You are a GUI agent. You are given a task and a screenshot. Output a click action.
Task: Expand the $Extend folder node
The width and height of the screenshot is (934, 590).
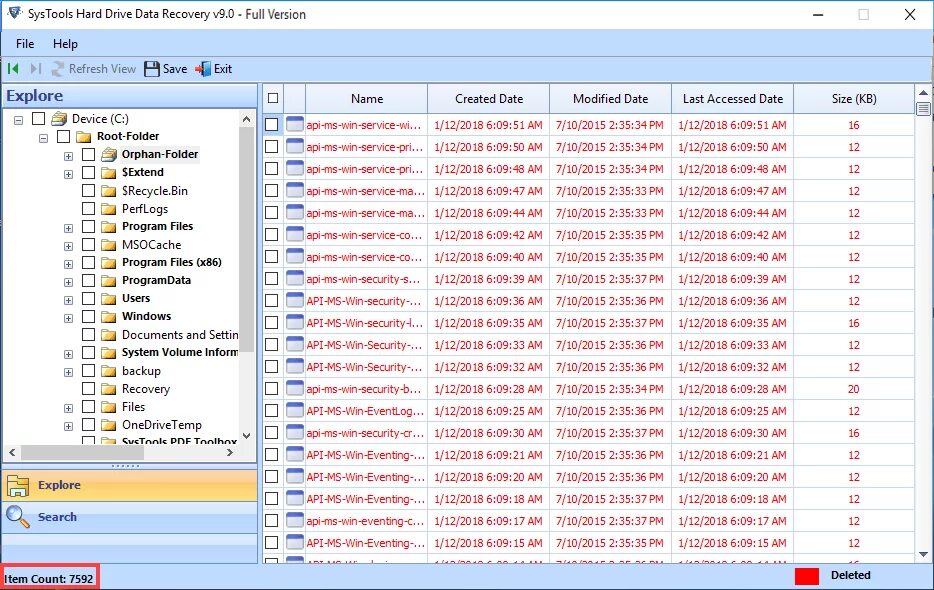[69, 174]
